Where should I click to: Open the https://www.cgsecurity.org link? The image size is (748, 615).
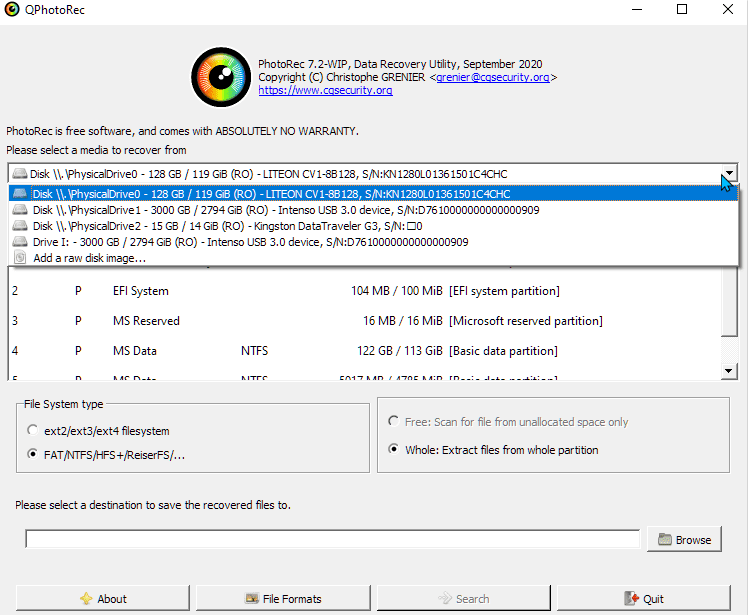click(325, 90)
